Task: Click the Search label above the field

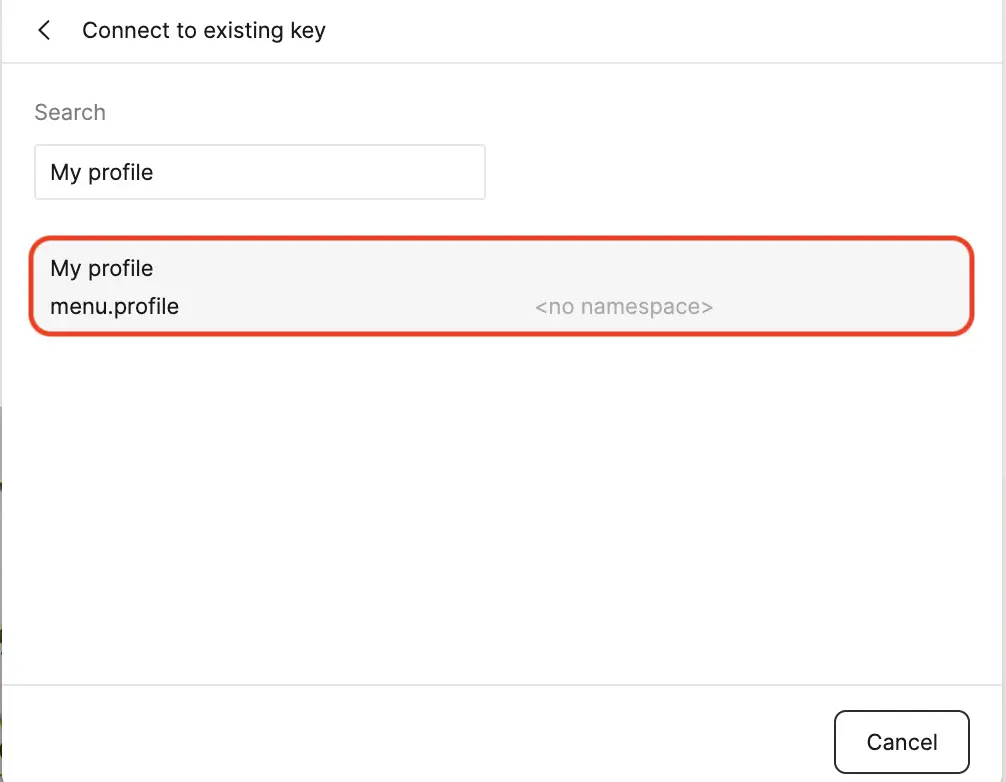Action: [x=70, y=112]
